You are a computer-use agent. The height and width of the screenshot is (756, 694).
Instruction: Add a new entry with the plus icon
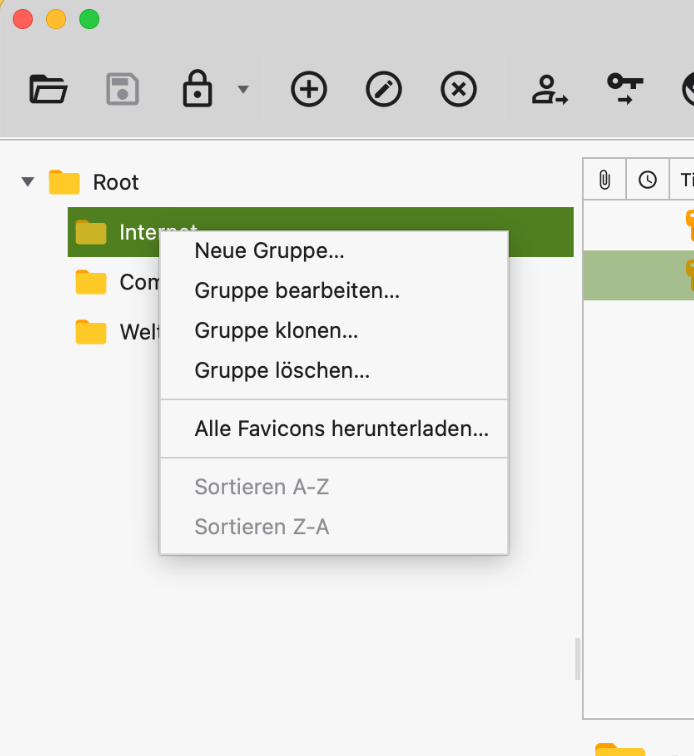tap(309, 90)
